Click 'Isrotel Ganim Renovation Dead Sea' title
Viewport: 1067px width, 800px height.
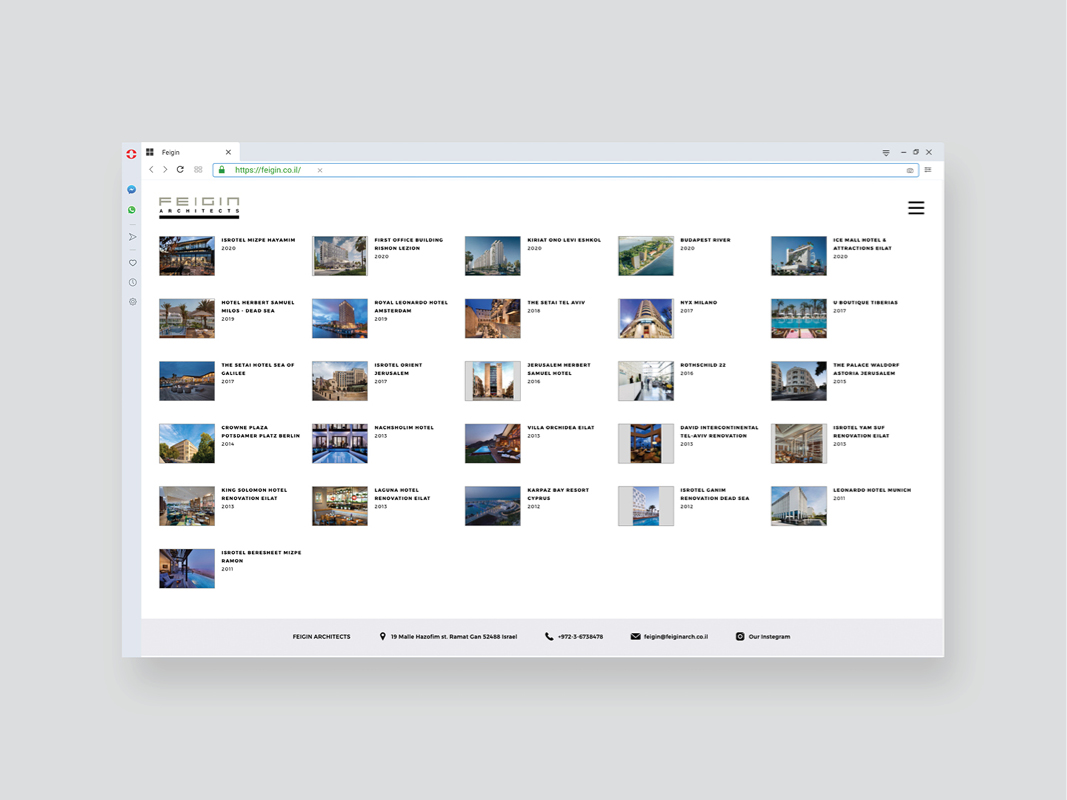[715, 494]
